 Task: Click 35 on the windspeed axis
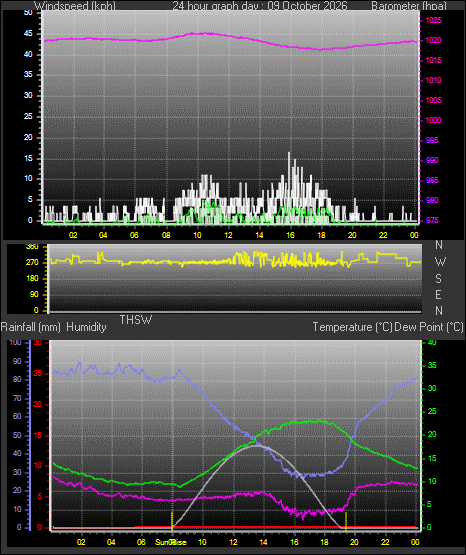28,75
